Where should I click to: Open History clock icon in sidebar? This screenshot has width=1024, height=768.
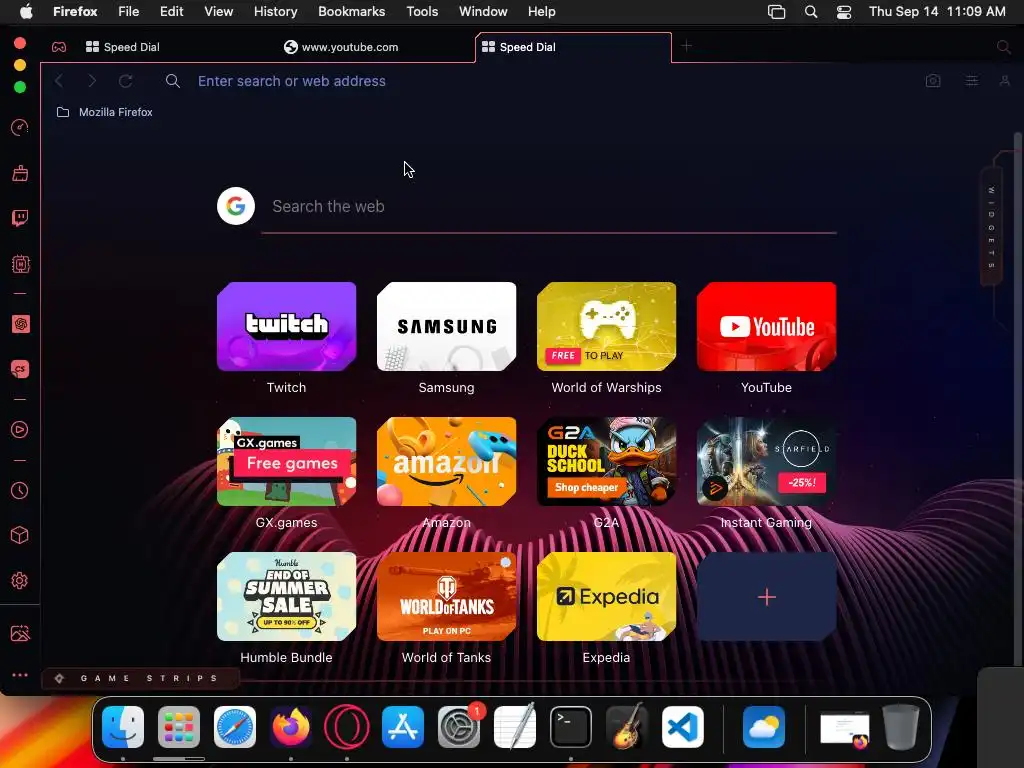click(x=20, y=490)
